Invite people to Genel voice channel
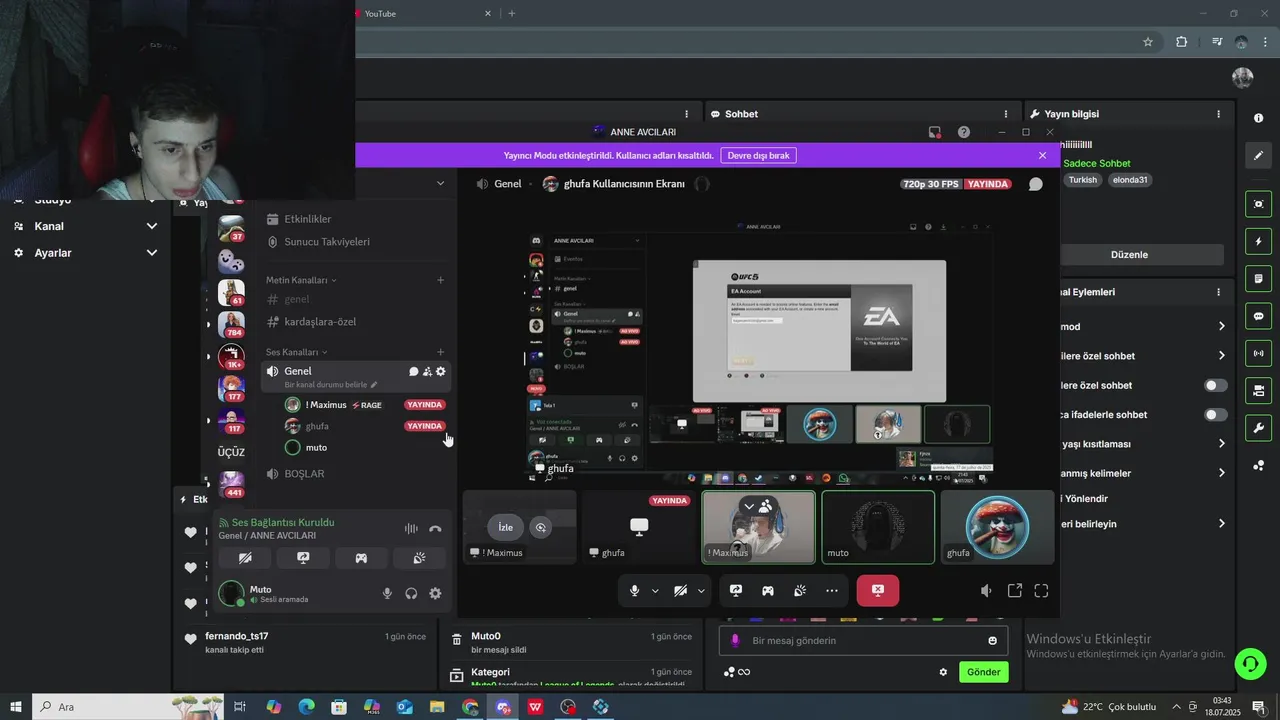The height and width of the screenshot is (720, 1280). (x=427, y=371)
